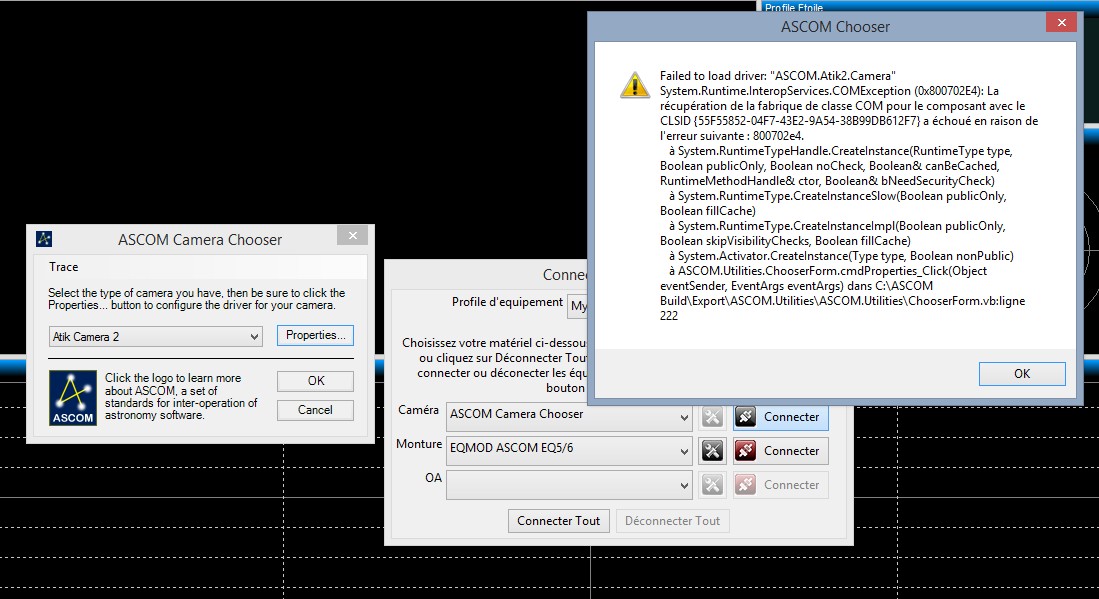Open camera setup tools icon
Screen dimensions: 1099x599
click(712, 418)
